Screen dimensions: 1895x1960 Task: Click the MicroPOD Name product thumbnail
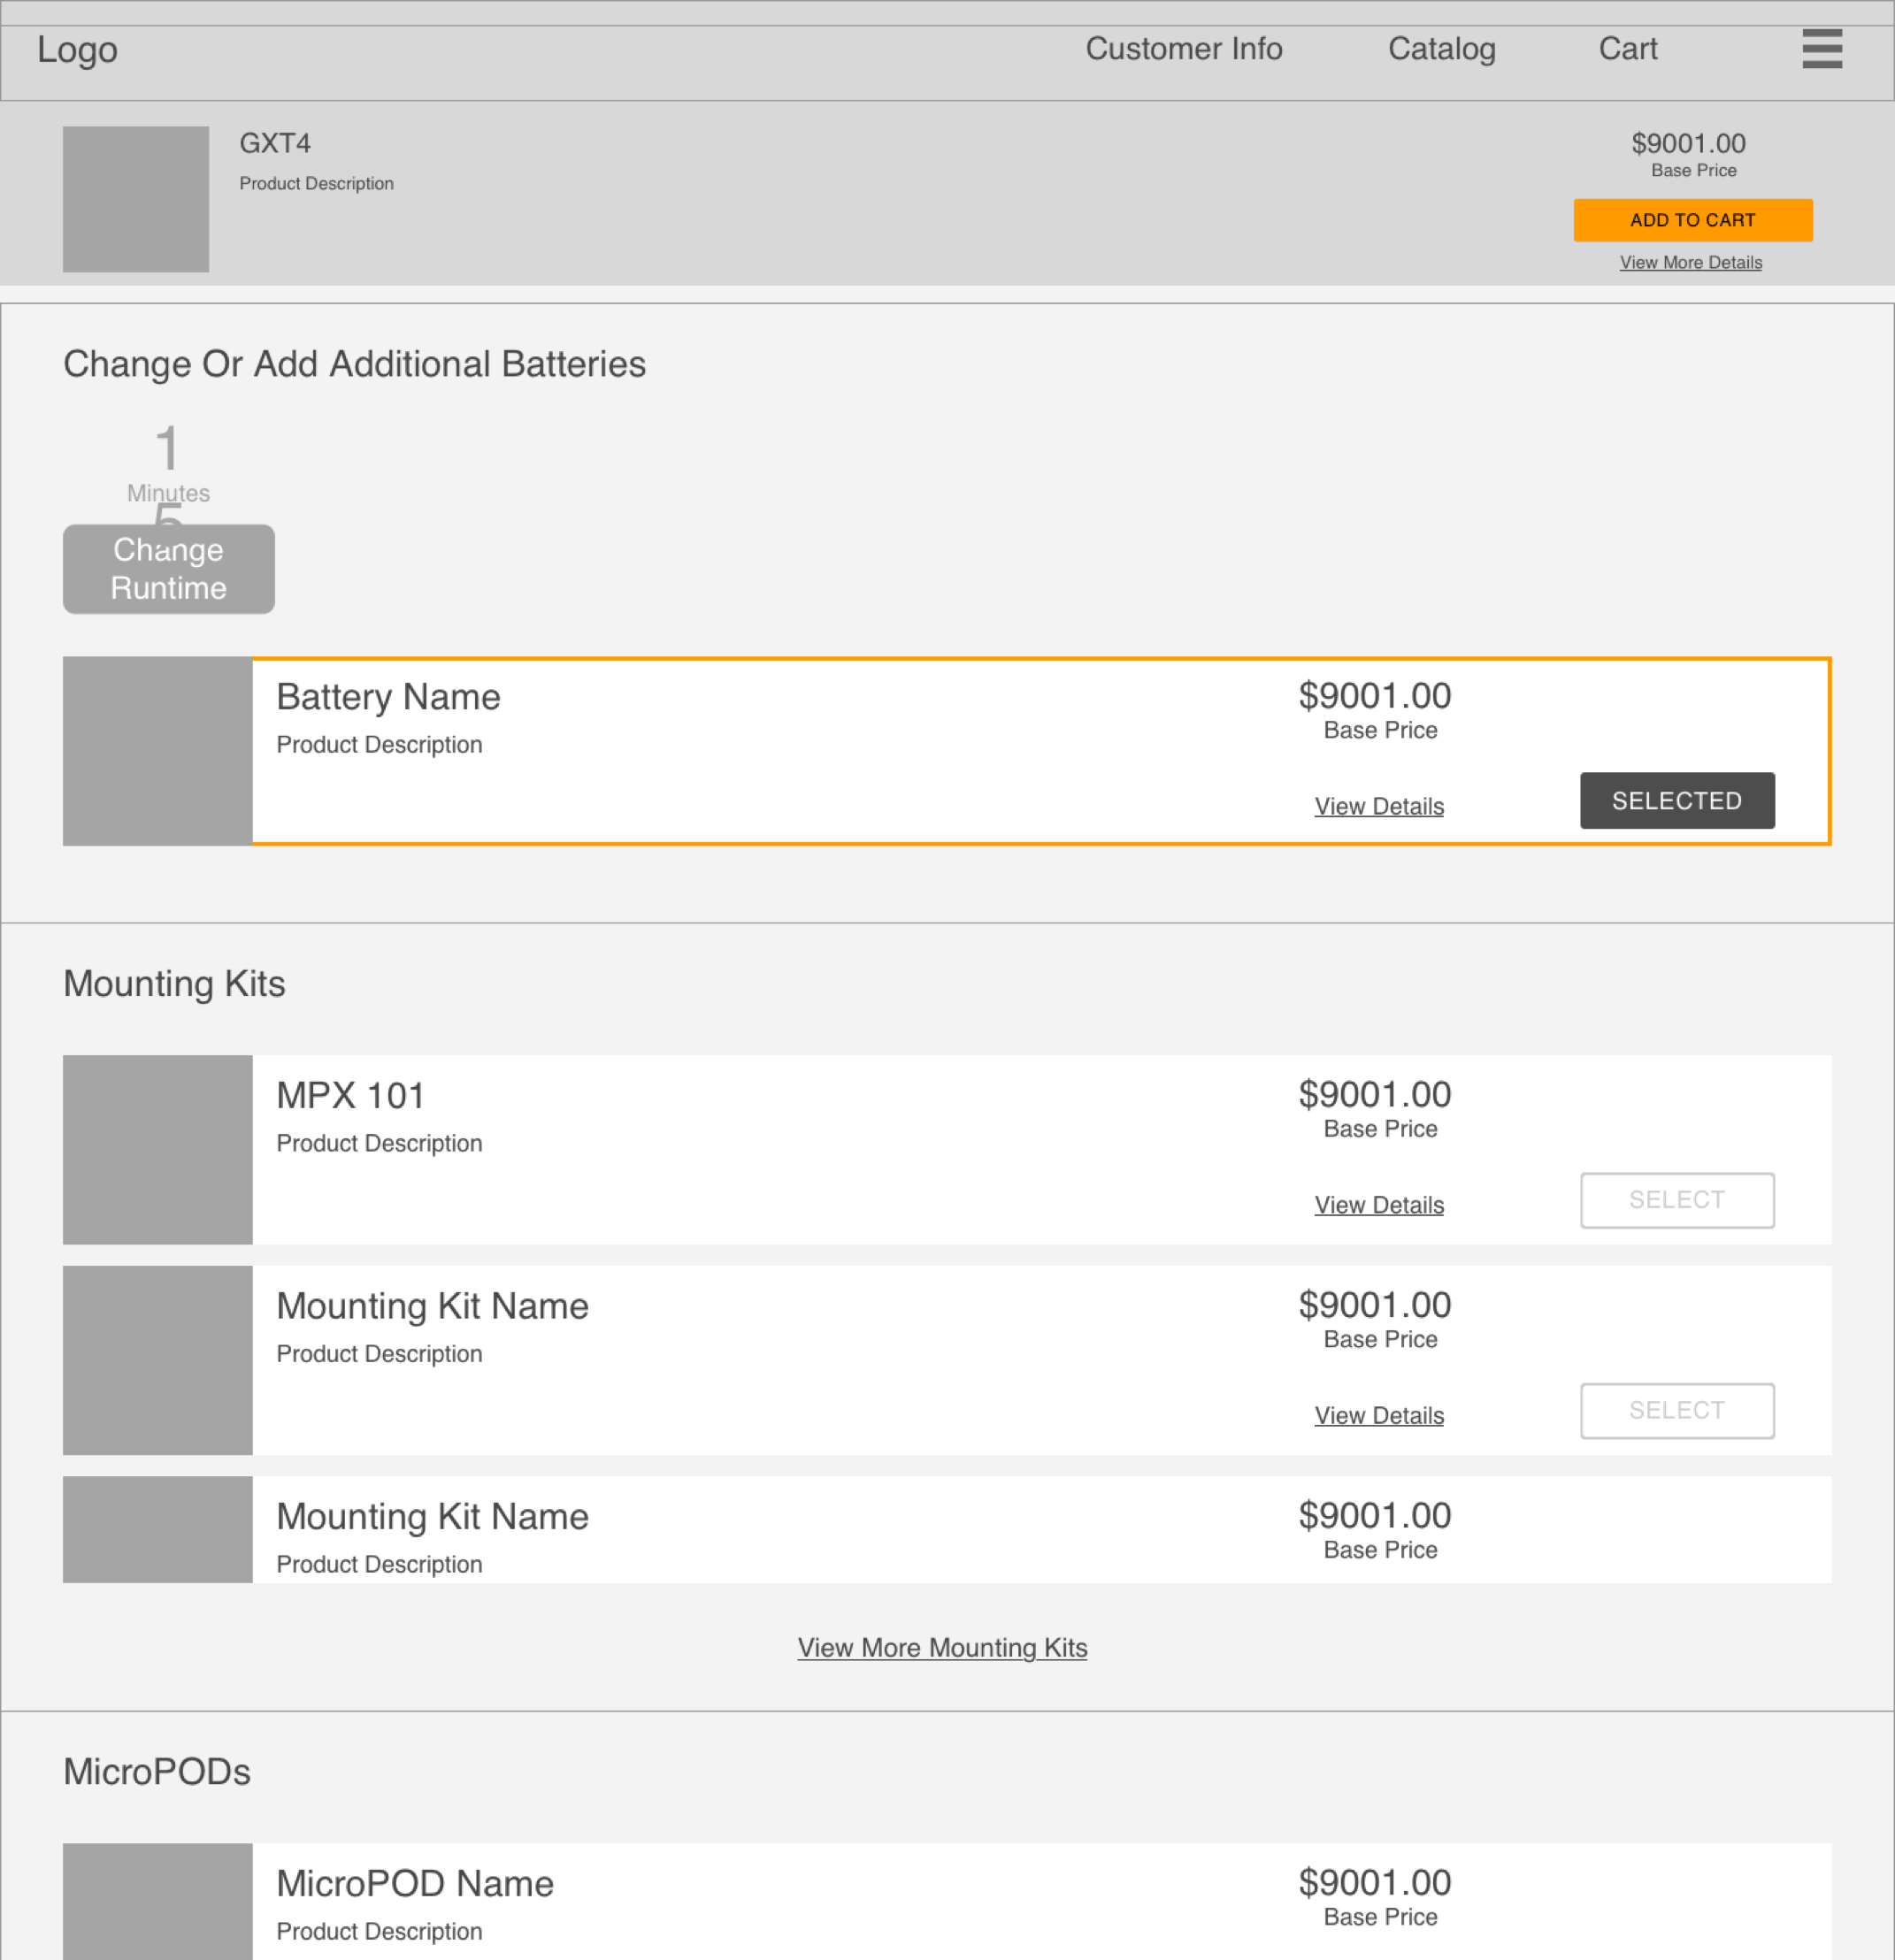pyautogui.click(x=158, y=1900)
